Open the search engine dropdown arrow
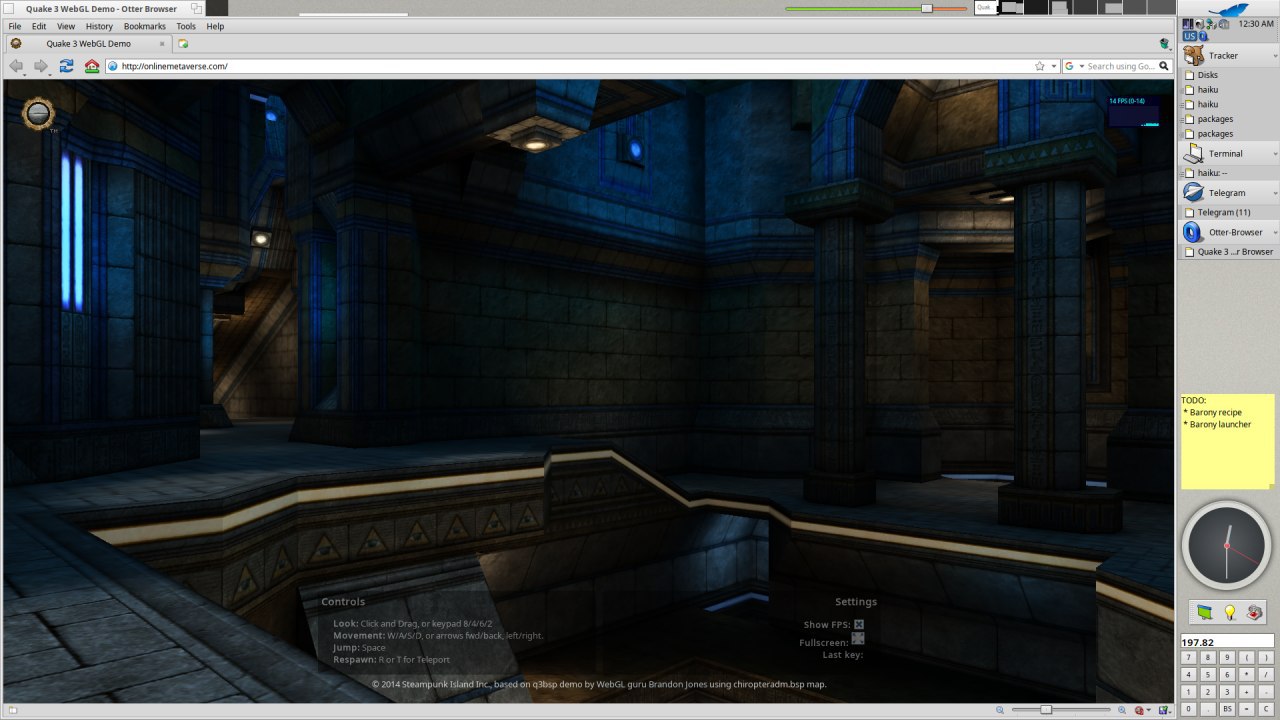Screen dimensions: 1280x720 [1080, 66]
